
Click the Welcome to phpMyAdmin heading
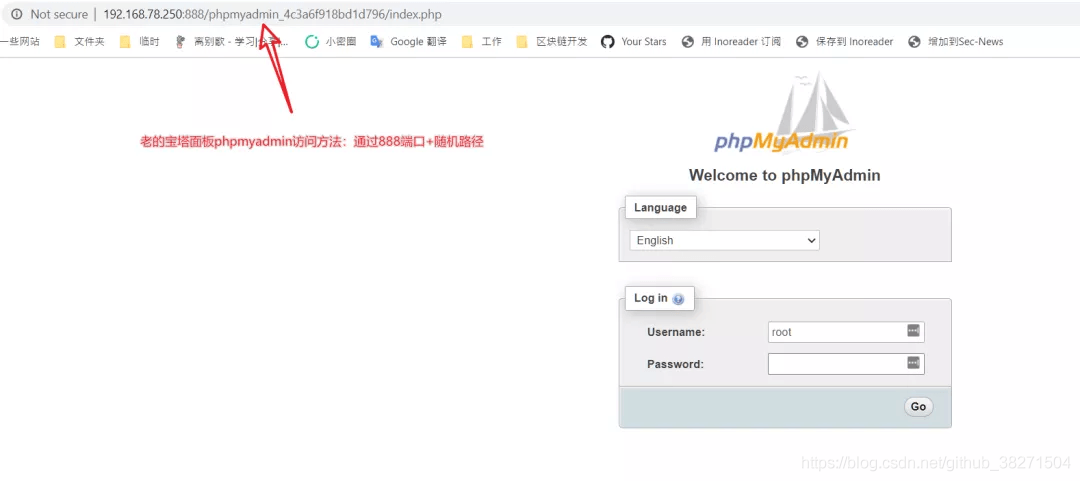pyautogui.click(x=785, y=175)
